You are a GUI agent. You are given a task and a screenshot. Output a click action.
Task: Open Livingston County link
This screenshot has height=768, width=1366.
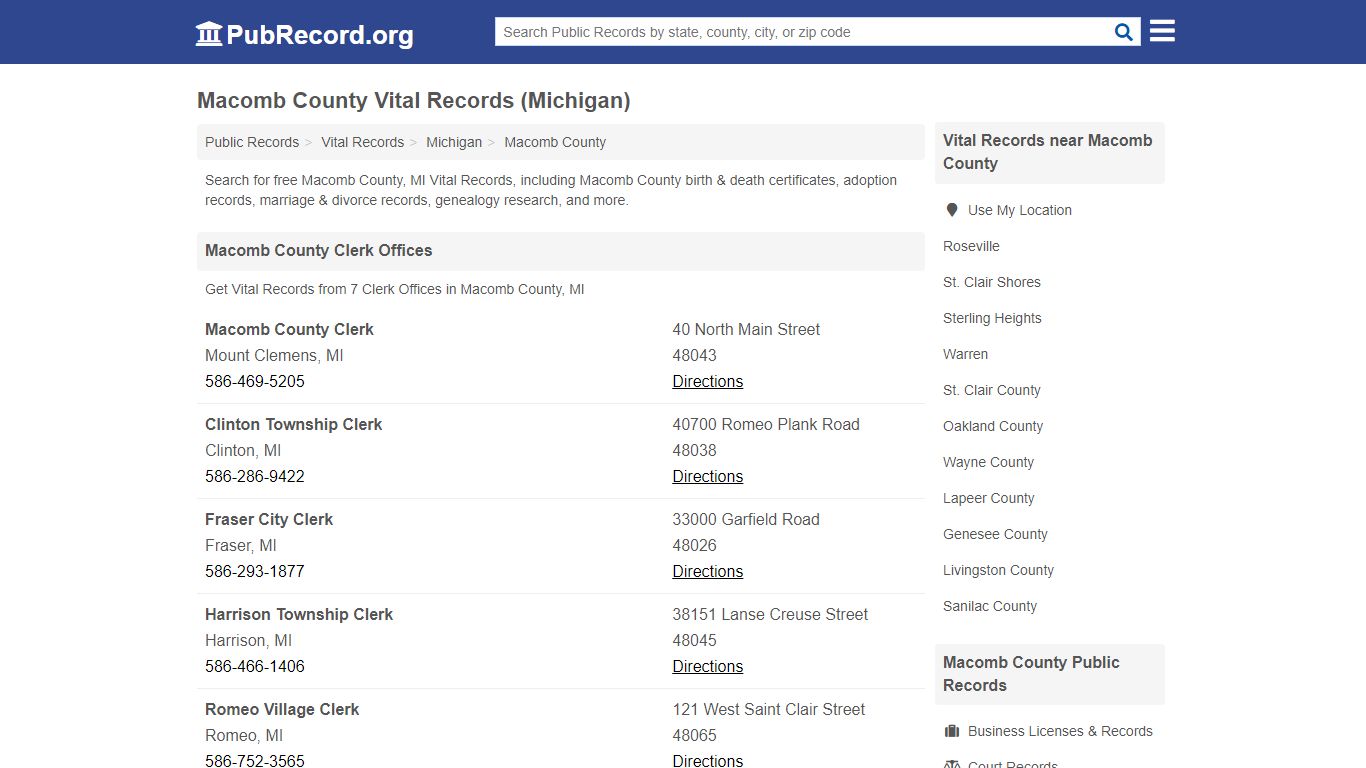pyautogui.click(x=998, y=570)
